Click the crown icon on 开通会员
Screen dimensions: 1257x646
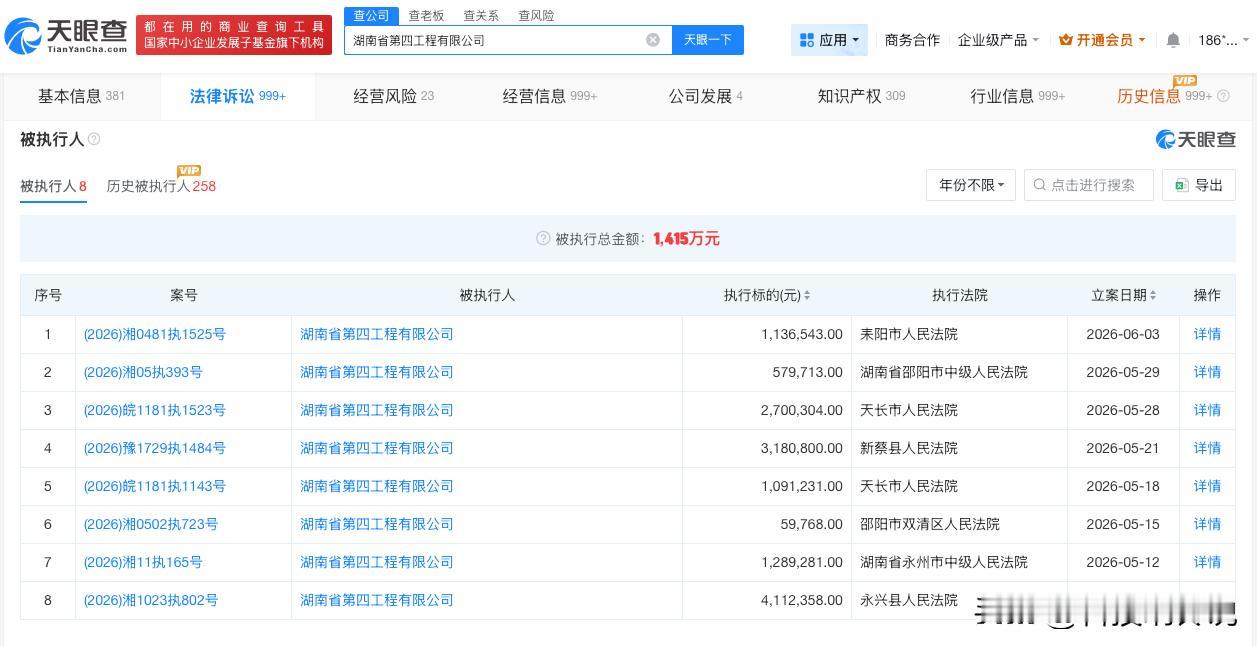tap(1065, 40)
